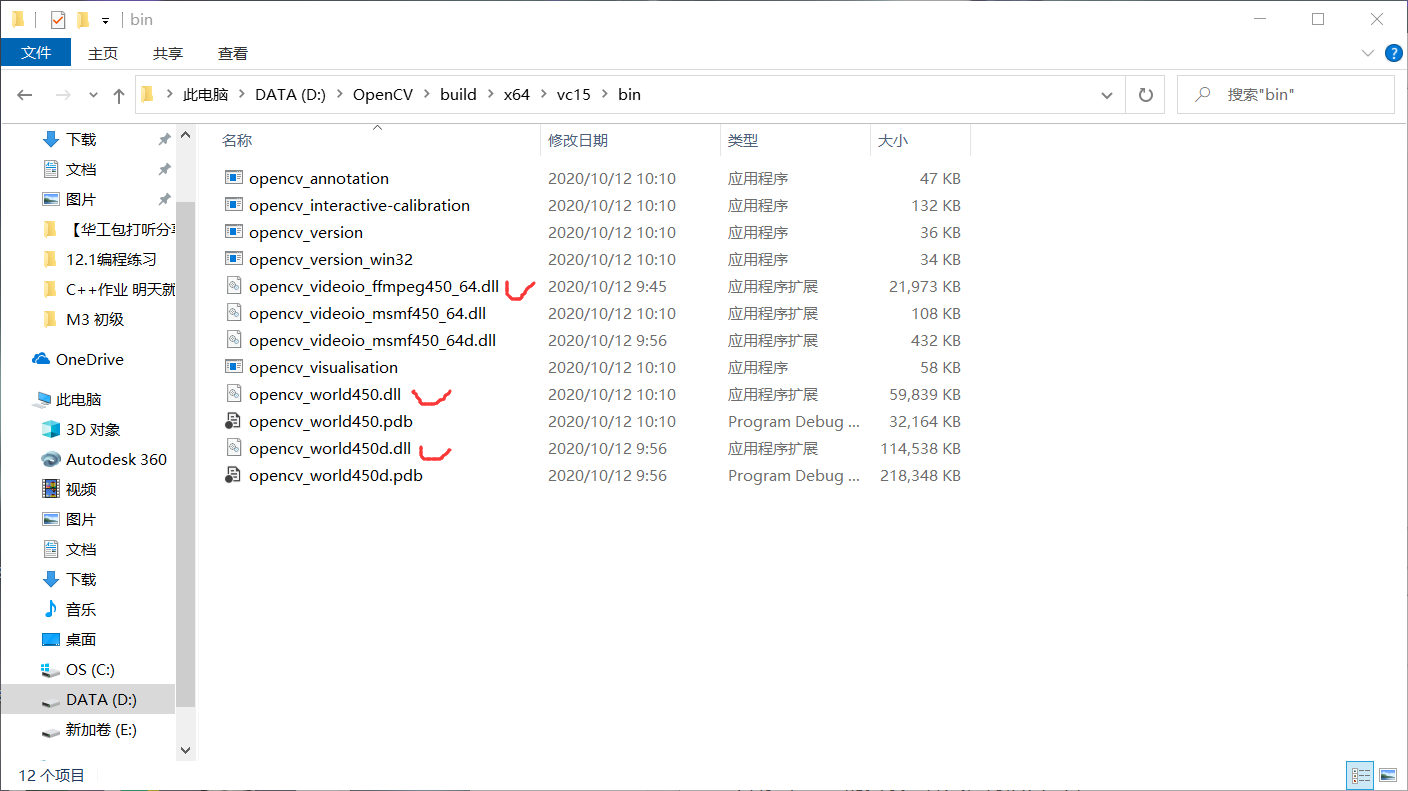Expand the chevron after 此电脑 in path
Viewport: 1408px width, 791px height.
point(242,95)
